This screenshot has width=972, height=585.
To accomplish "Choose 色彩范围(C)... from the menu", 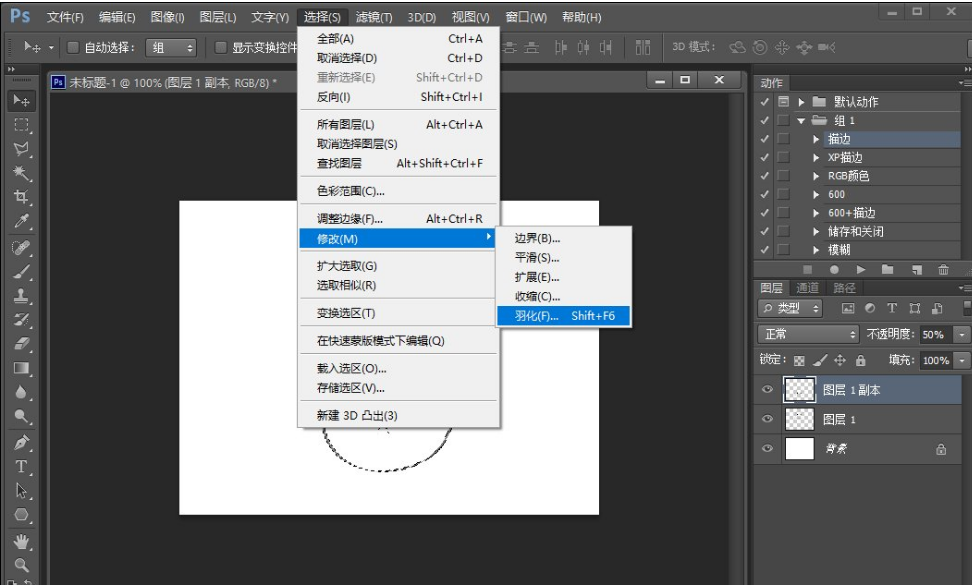I will pyautogui.click(x=350, y=191).
